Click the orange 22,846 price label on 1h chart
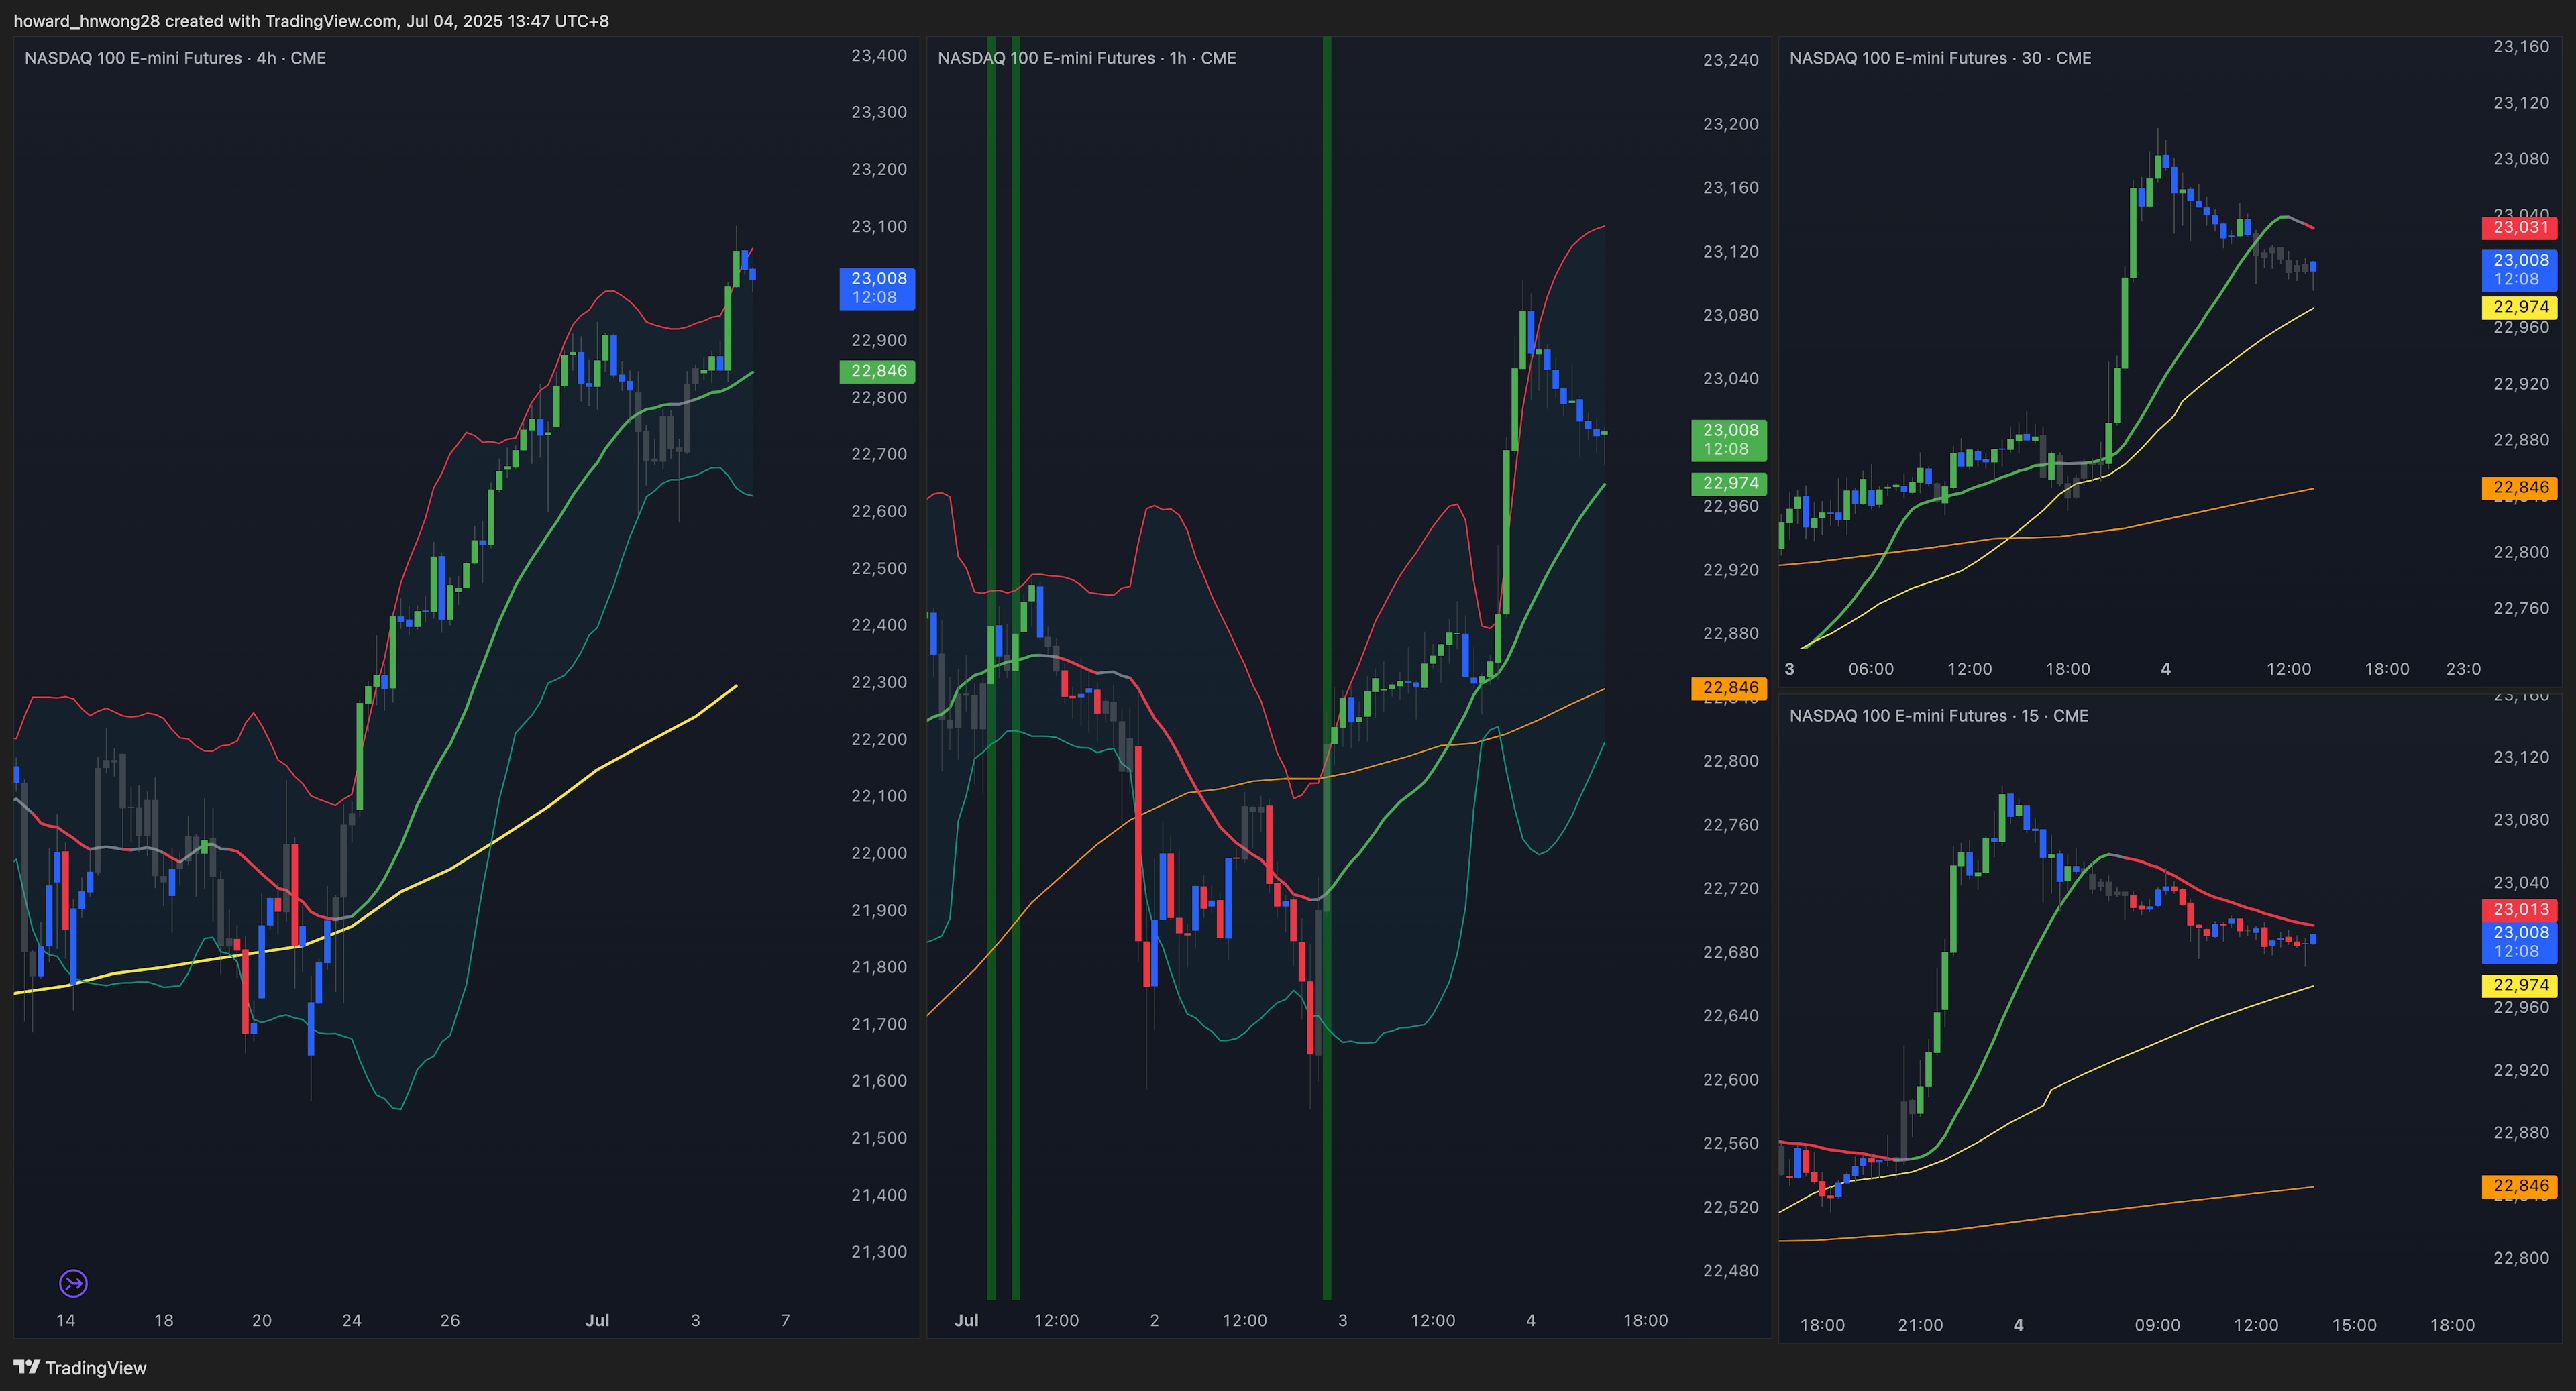Screen dimensions: 2576x1391 1729,688
